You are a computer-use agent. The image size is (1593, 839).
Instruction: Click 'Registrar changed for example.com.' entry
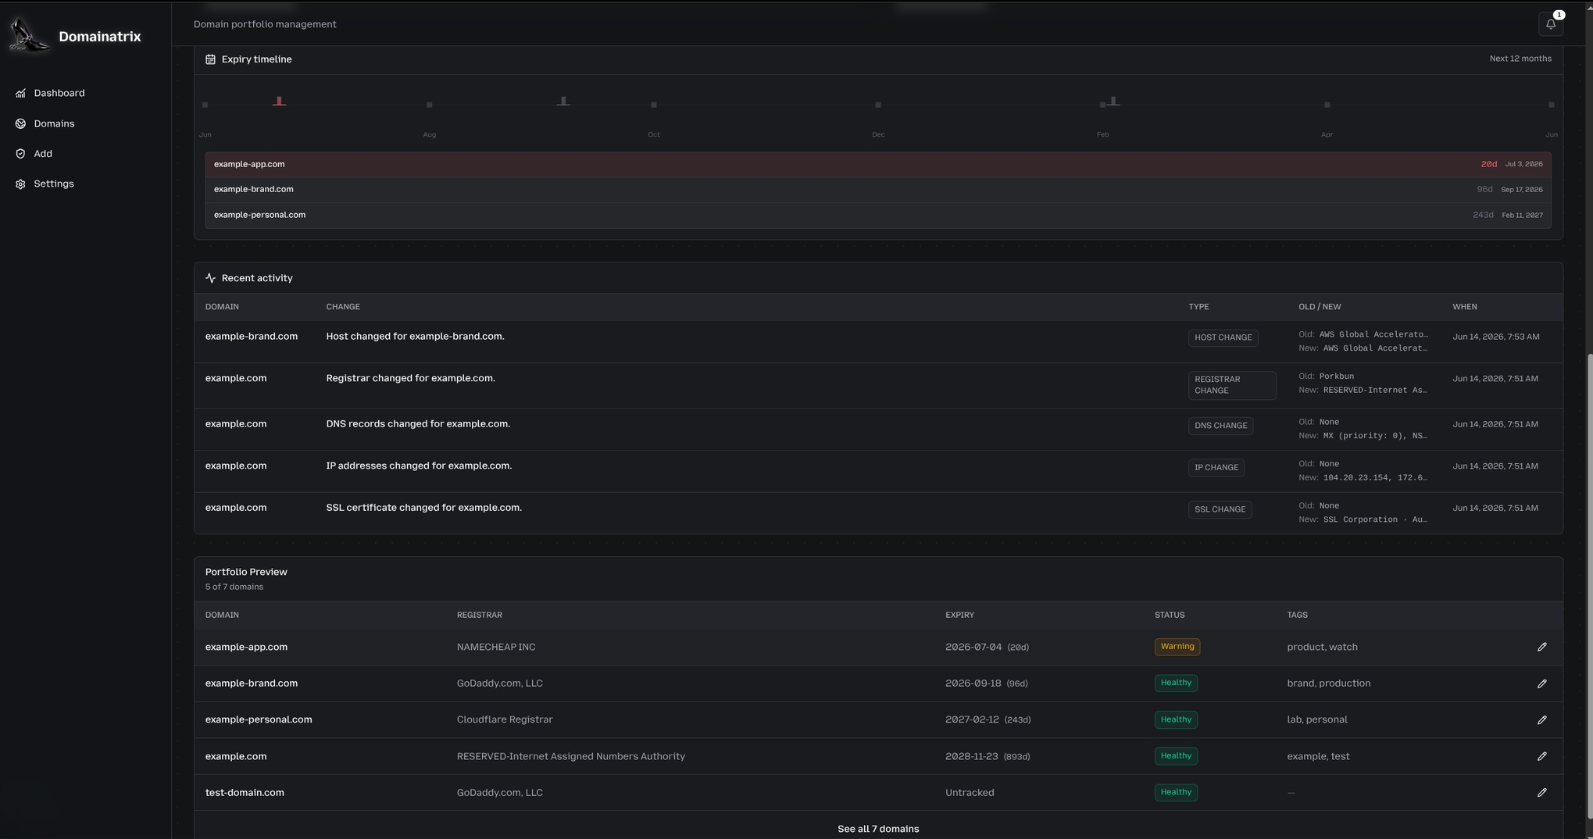pos(410,379)
